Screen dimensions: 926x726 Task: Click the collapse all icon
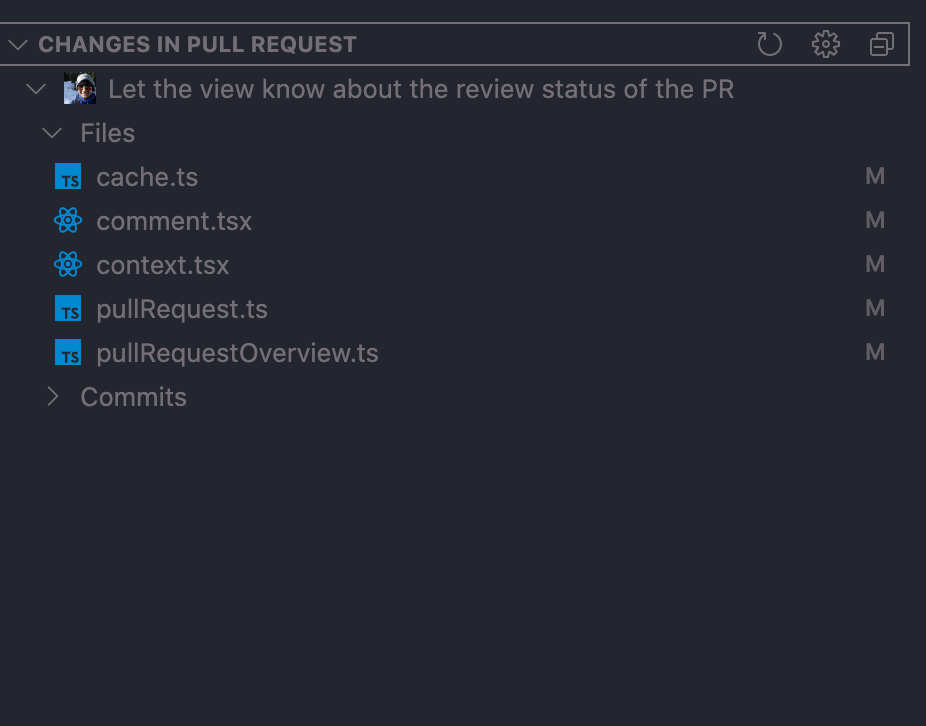click(x=882, y=44)
